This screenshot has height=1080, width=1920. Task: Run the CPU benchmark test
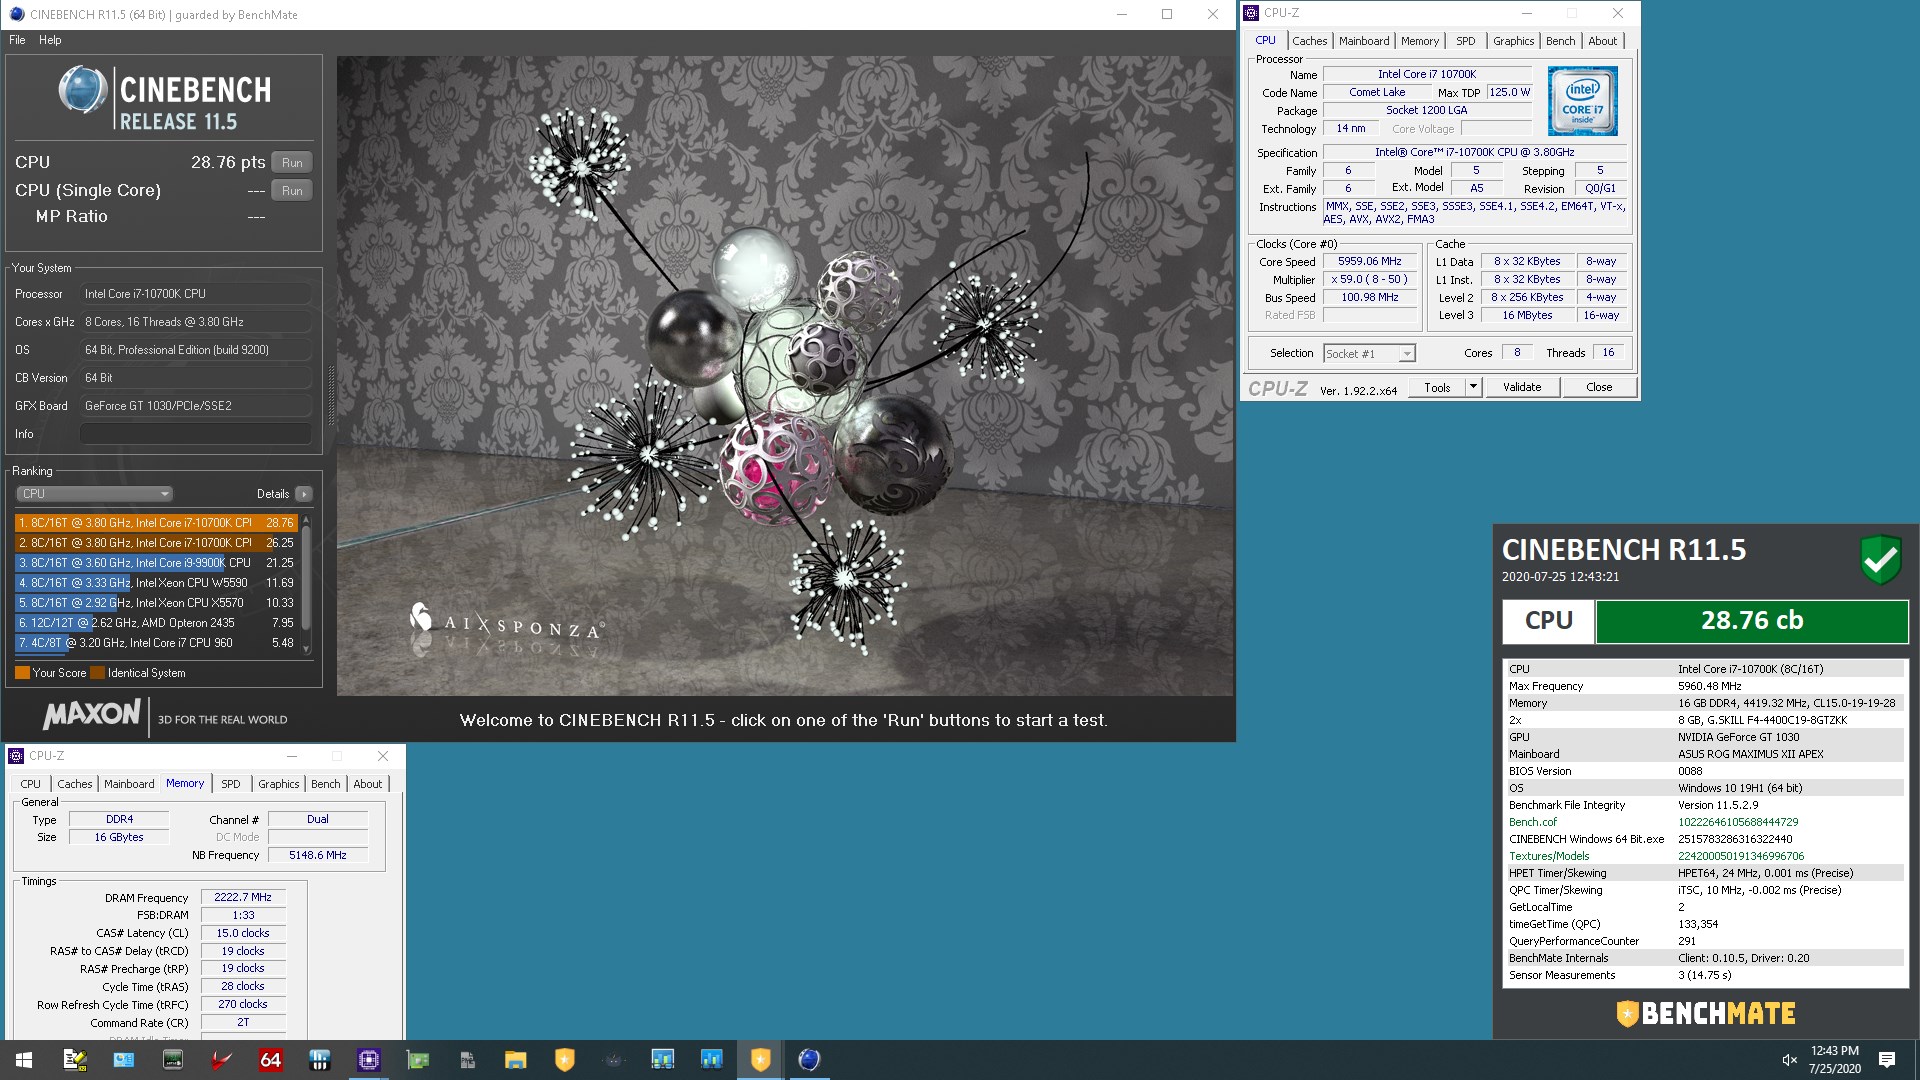292,163
